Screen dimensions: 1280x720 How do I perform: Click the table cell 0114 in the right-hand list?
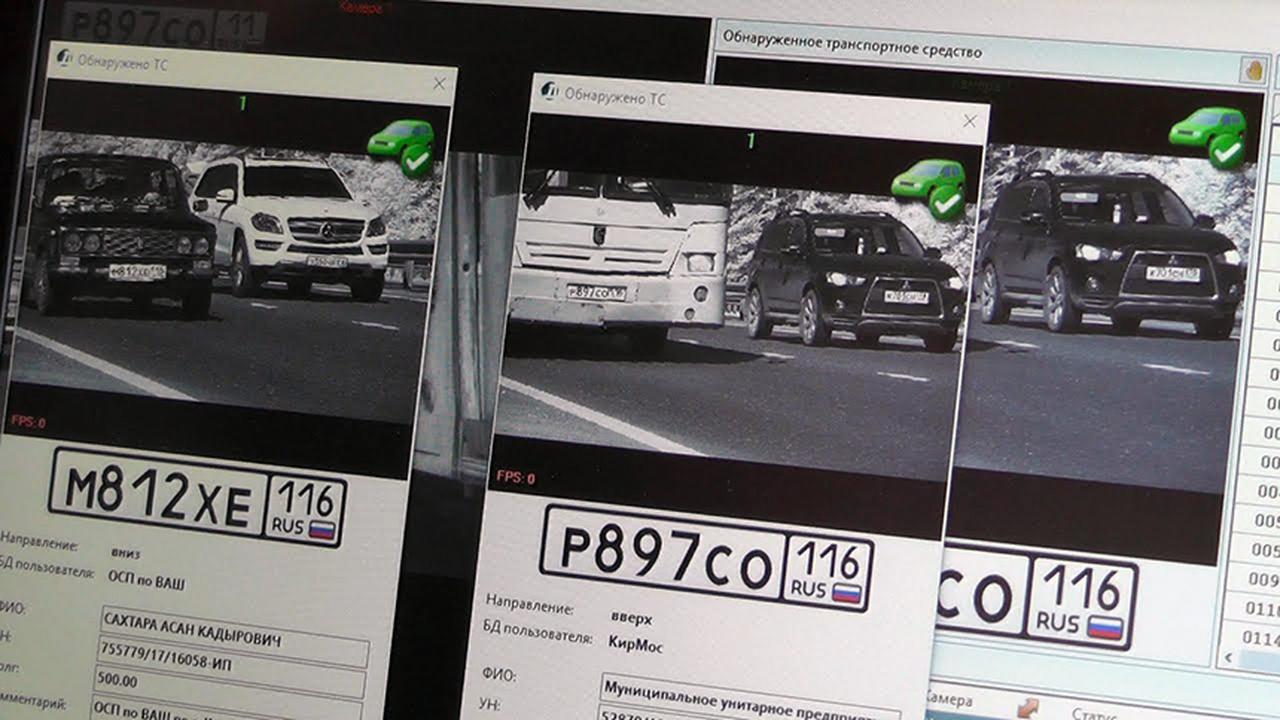pos(1261,637)
